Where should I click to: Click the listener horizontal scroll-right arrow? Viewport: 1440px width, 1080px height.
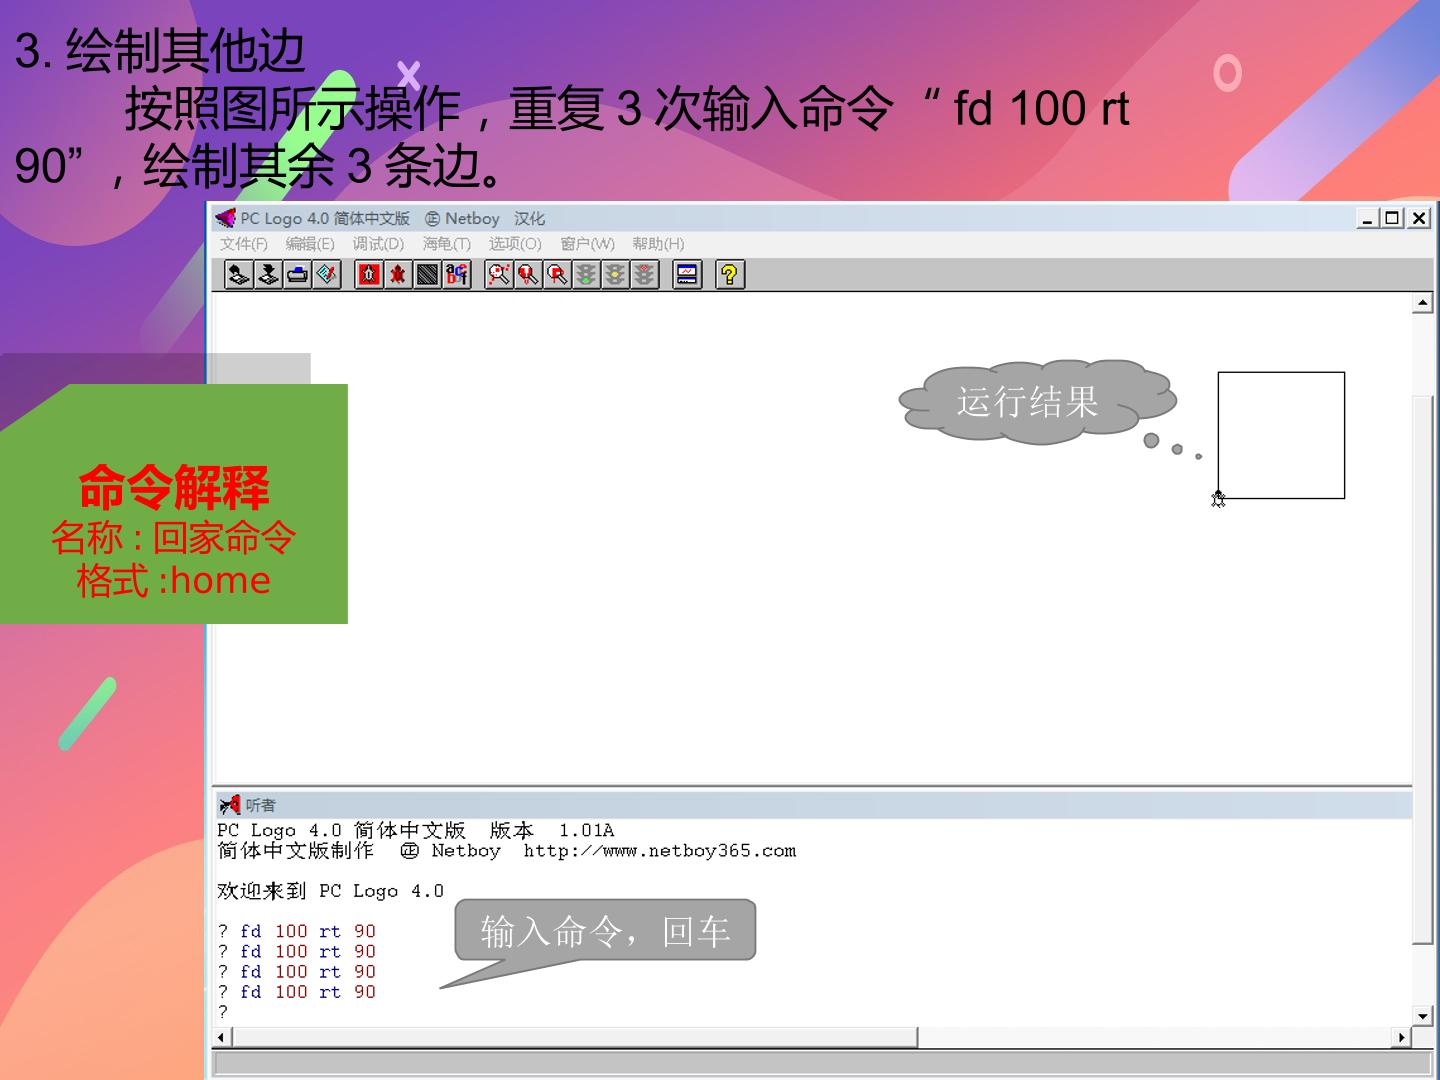pos(1402,1037)
